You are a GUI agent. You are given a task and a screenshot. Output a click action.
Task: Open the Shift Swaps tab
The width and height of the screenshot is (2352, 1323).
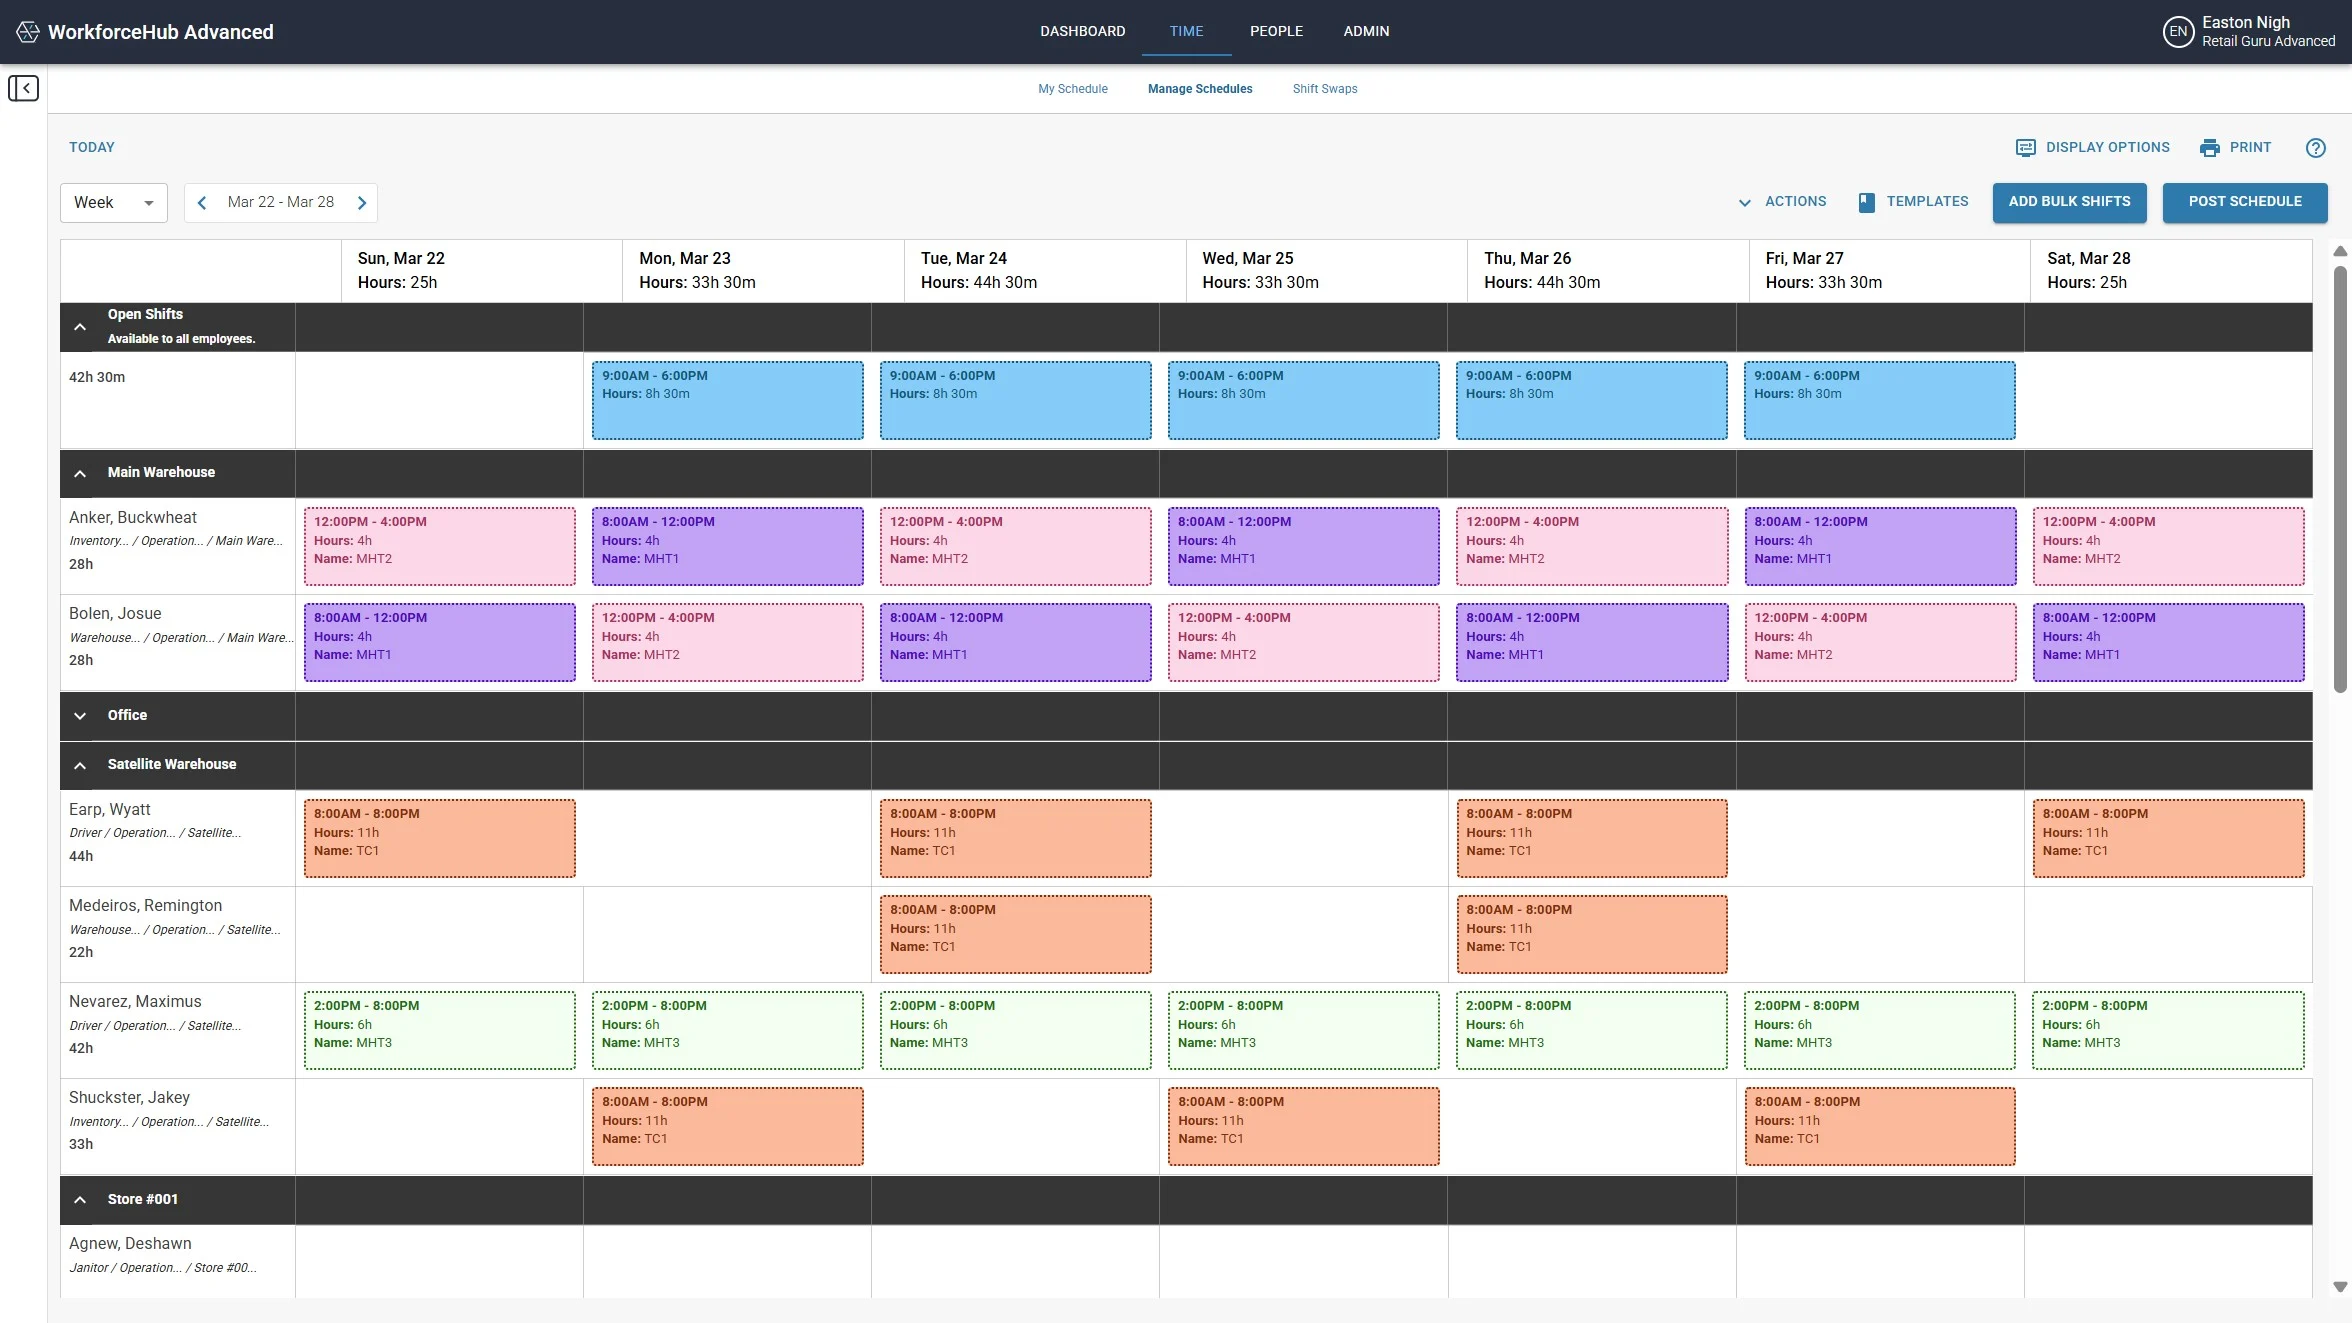coord(1324,89)
